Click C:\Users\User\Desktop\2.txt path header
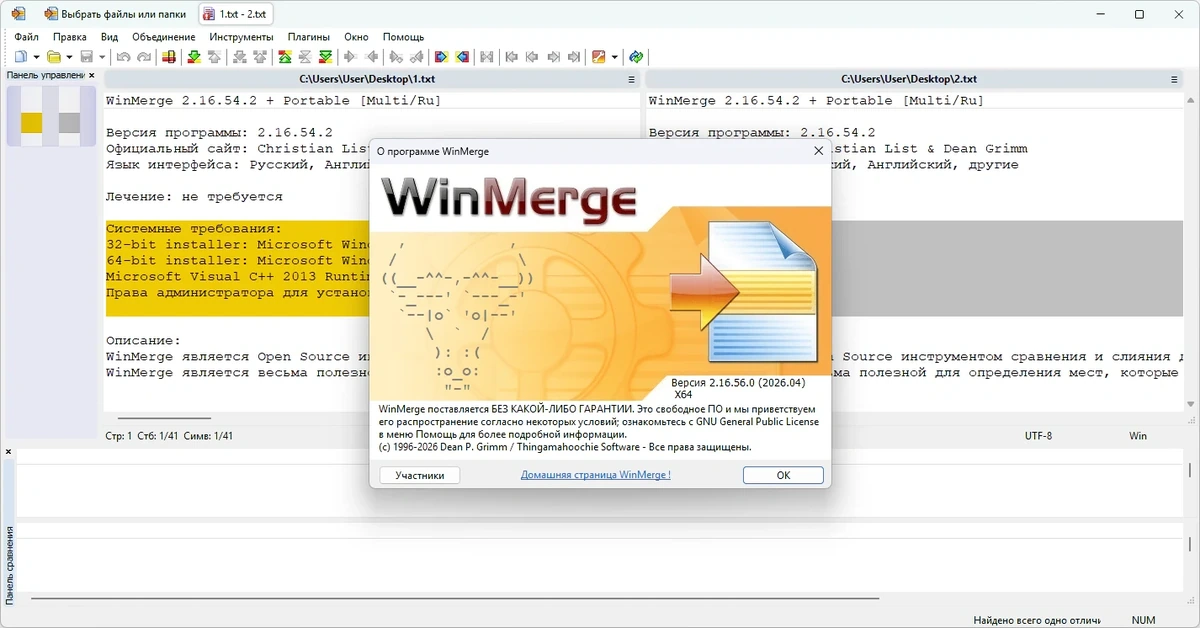This screenshot has height=628, width=1200. [x=909, y=79]
